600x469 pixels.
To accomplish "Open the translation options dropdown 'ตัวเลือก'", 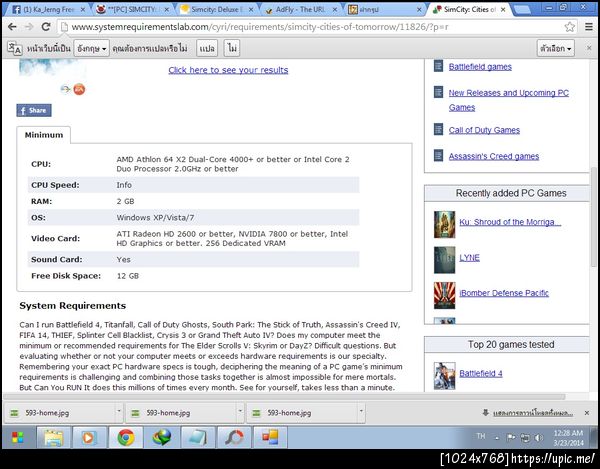I will (556, 48).
